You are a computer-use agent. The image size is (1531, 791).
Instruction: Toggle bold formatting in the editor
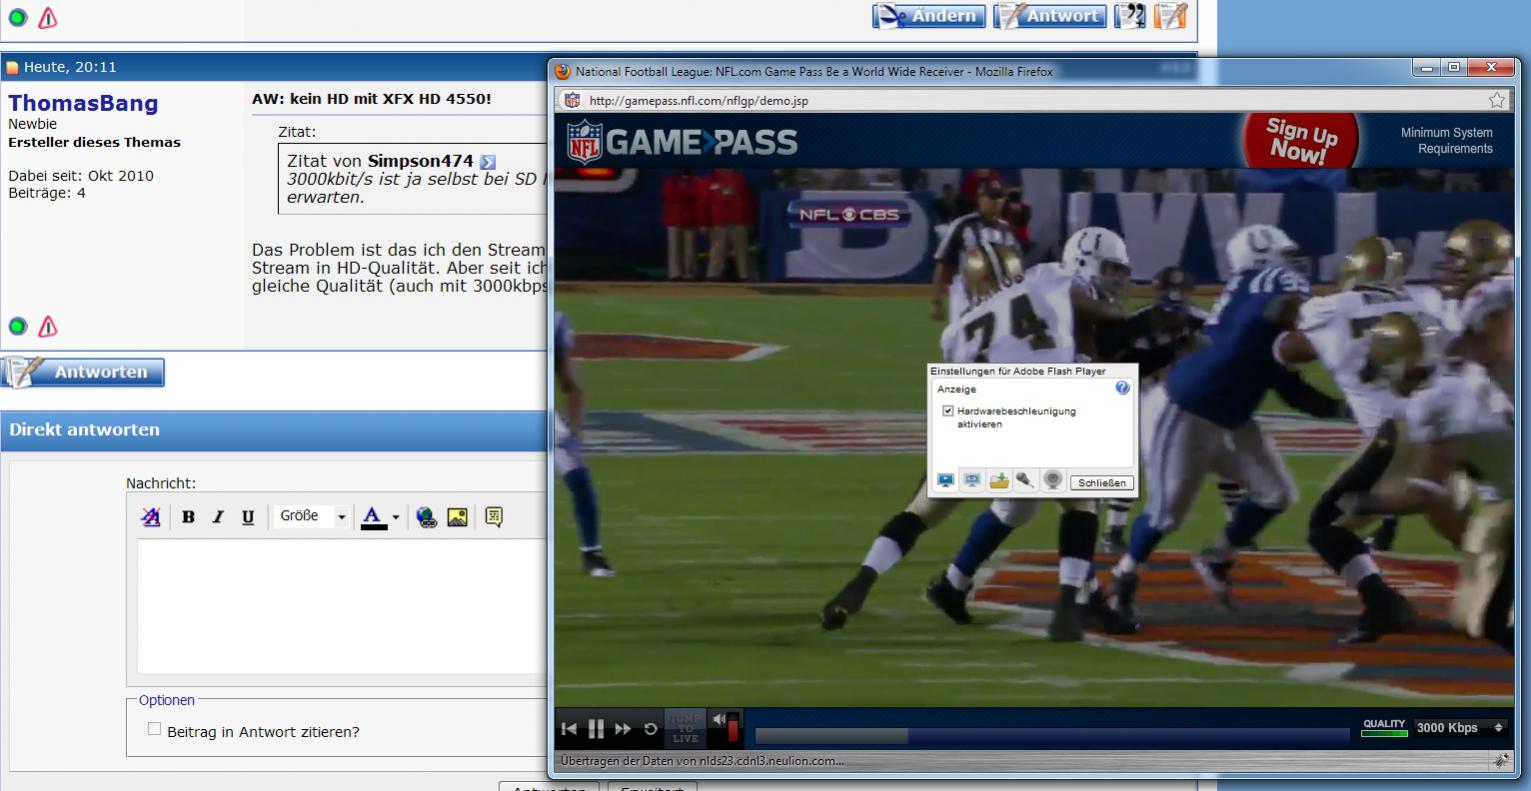(x=188, y=517)
